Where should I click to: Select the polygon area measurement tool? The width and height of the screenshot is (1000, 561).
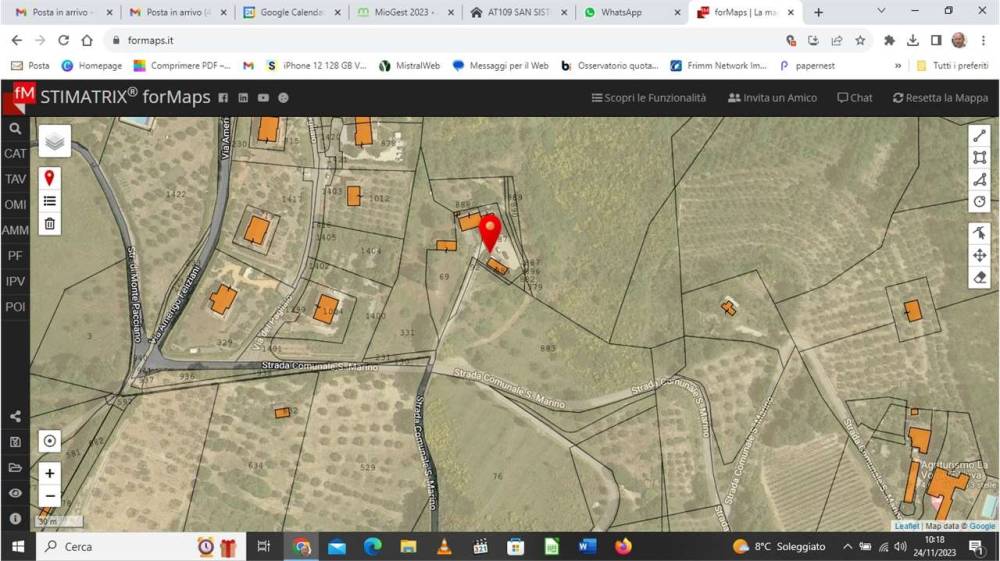point(979,158)
